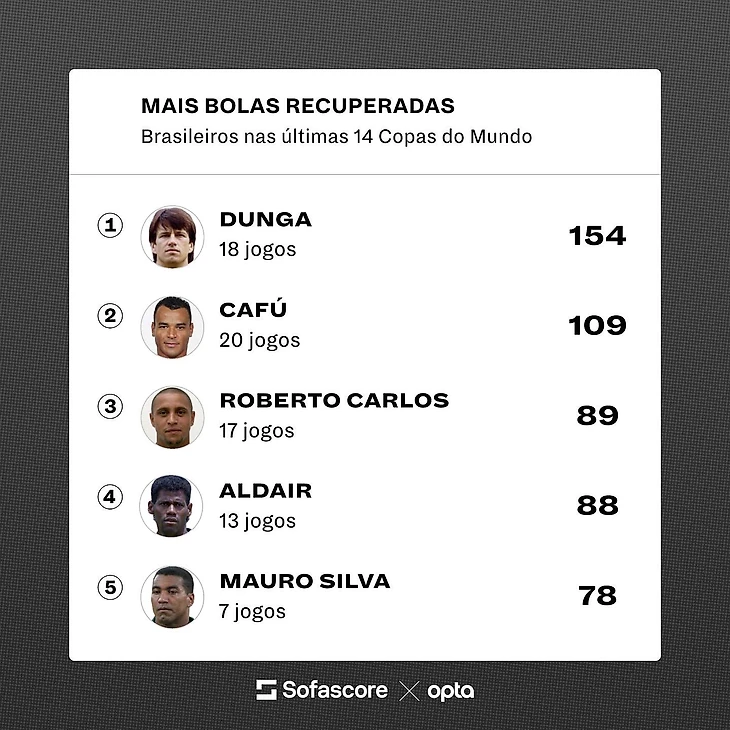
Task: Open the avatar photo in Aldair's row
Action: pos(171,507)
